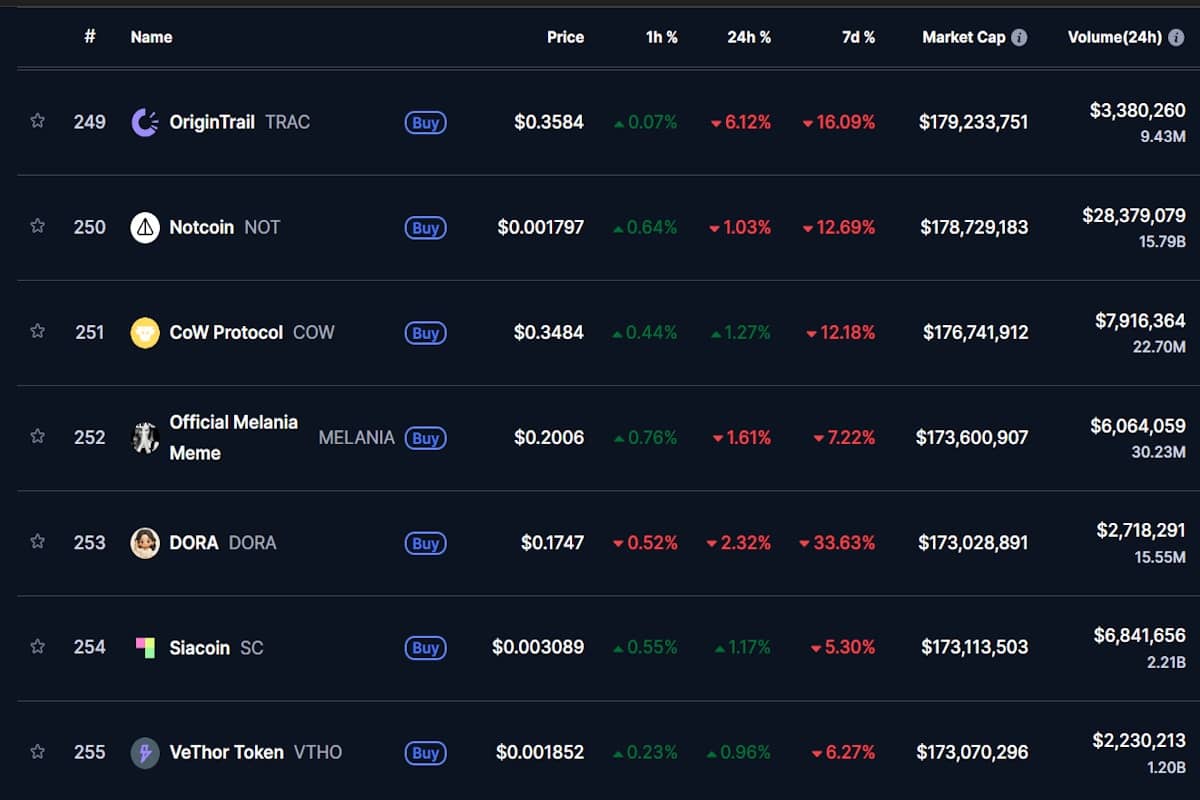Select VeThor 1h change 0.23%
The width and height of the screenshot is (1200, 800).
pos(646,752)
